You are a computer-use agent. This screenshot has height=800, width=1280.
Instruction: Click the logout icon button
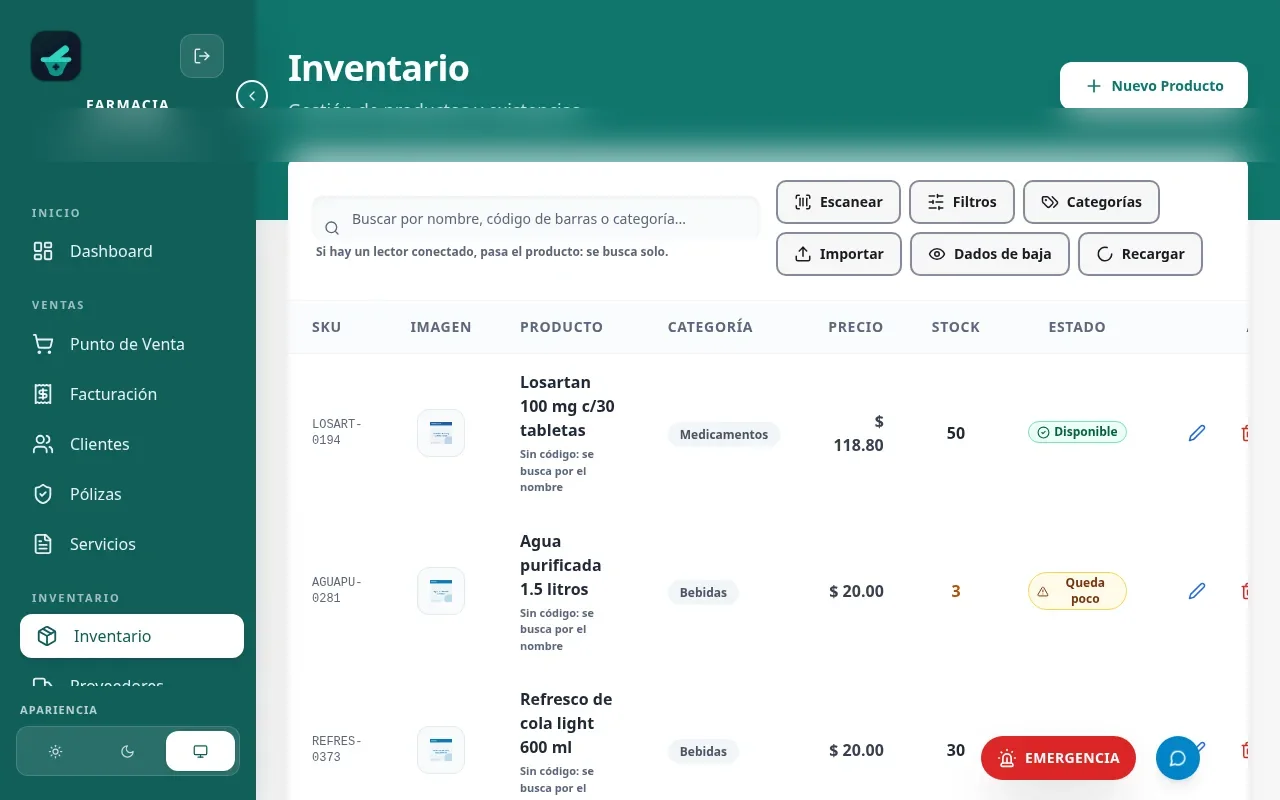click(x=202, y=56)
